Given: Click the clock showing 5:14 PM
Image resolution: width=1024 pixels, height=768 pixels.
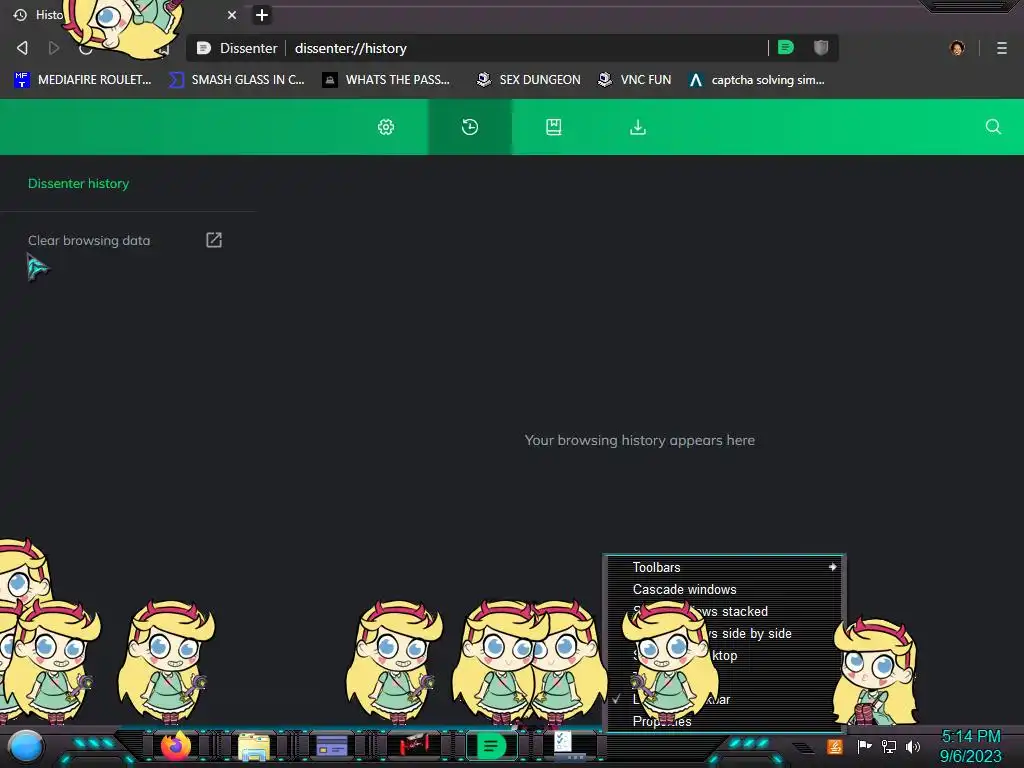Looking at the screenshot, I should (x=971, y=737).
